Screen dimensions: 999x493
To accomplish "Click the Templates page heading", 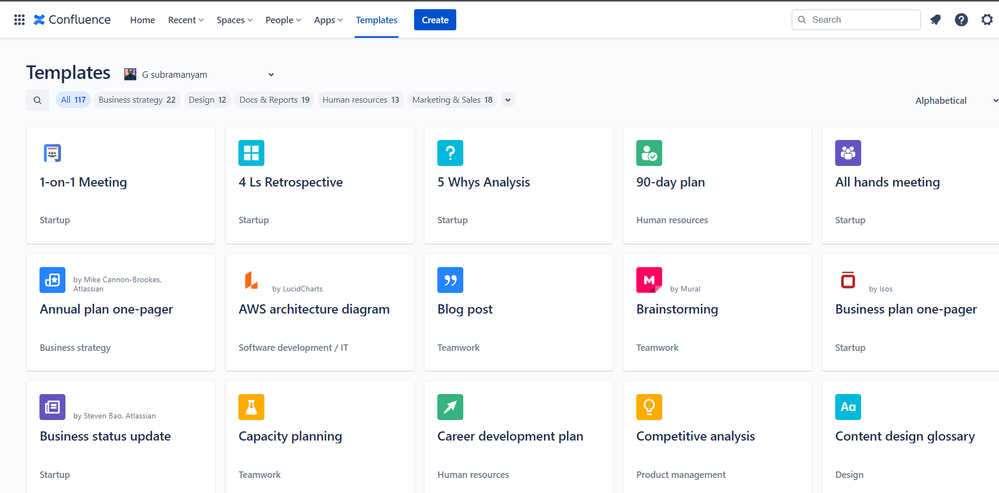I will pos(68,73).
